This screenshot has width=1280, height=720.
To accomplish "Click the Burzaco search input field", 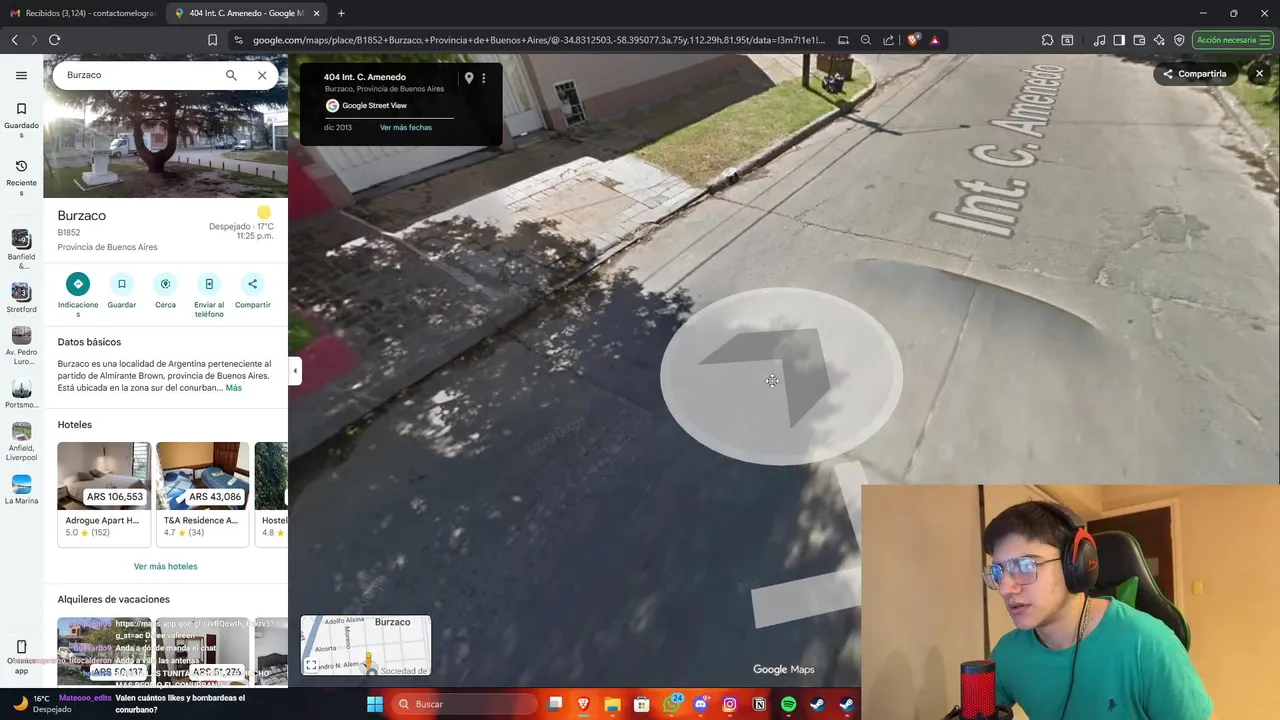I will [x=140, y=75].
